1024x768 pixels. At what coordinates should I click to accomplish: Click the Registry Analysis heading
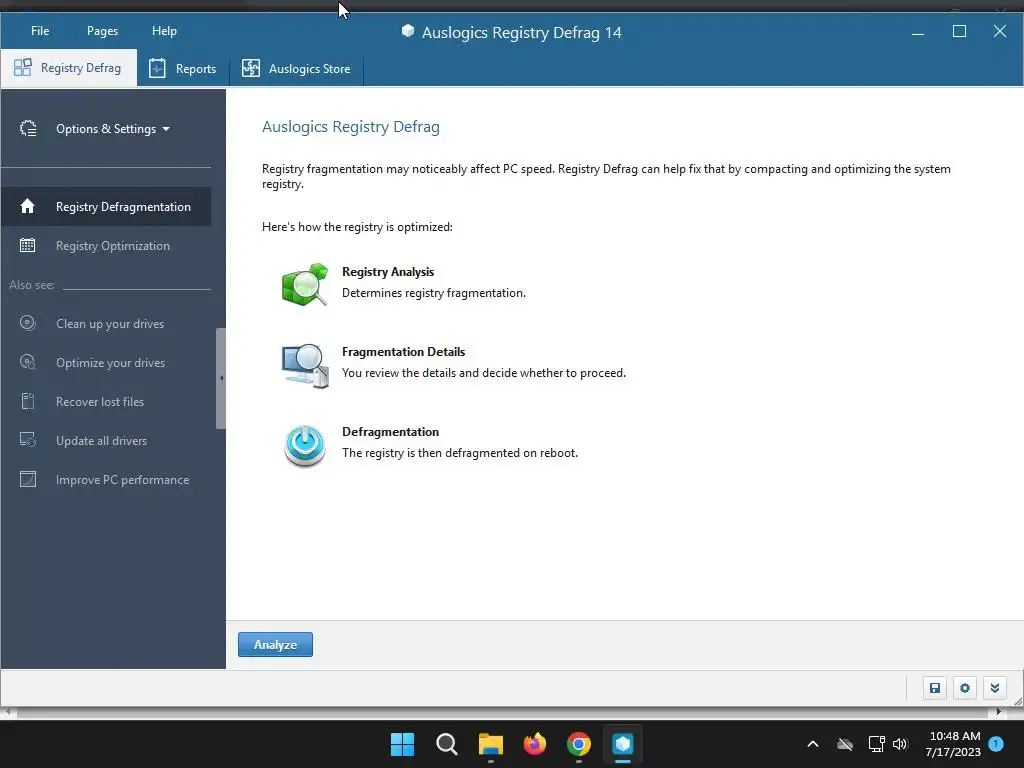click(x=388, y=272)
